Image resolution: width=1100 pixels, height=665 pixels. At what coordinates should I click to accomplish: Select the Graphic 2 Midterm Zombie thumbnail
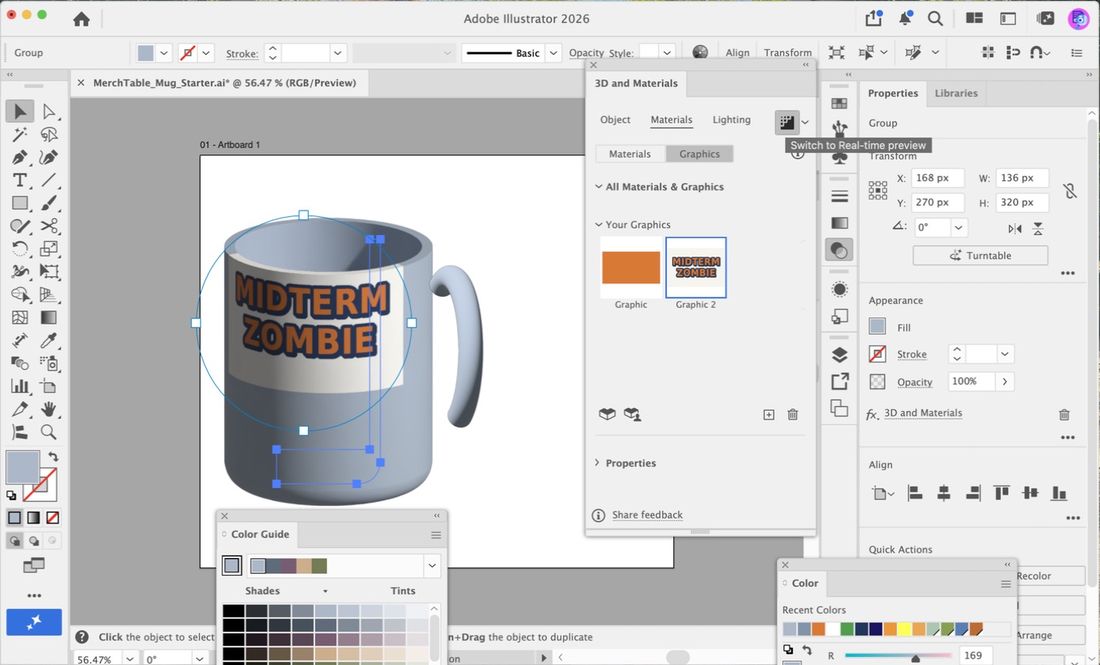[696, 267]
